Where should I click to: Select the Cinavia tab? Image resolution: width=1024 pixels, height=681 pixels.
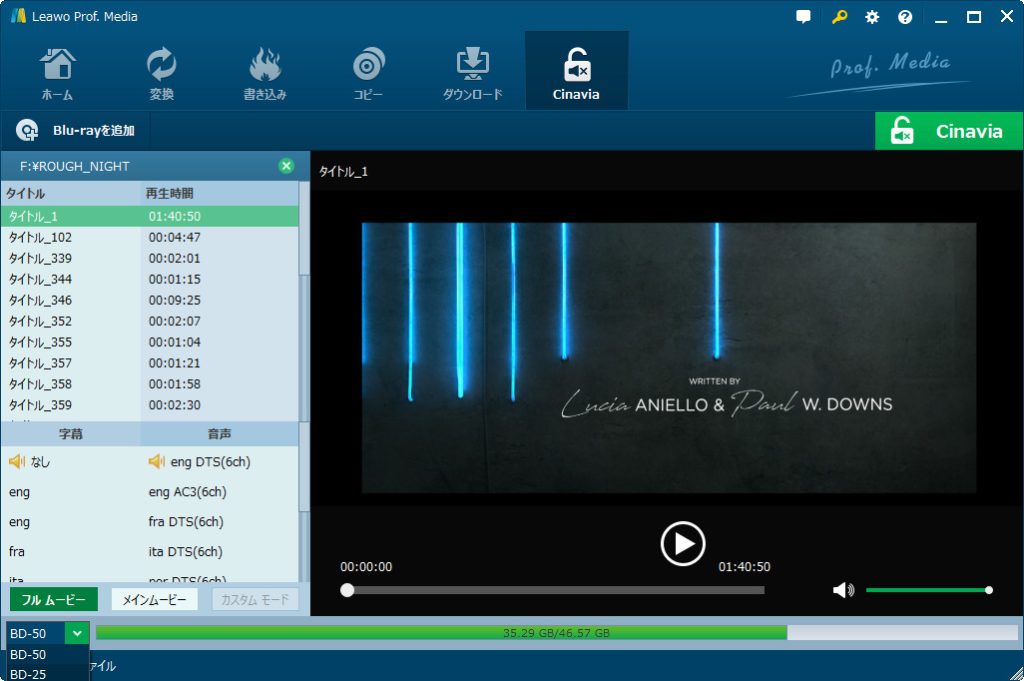click(x=576, y=71)
